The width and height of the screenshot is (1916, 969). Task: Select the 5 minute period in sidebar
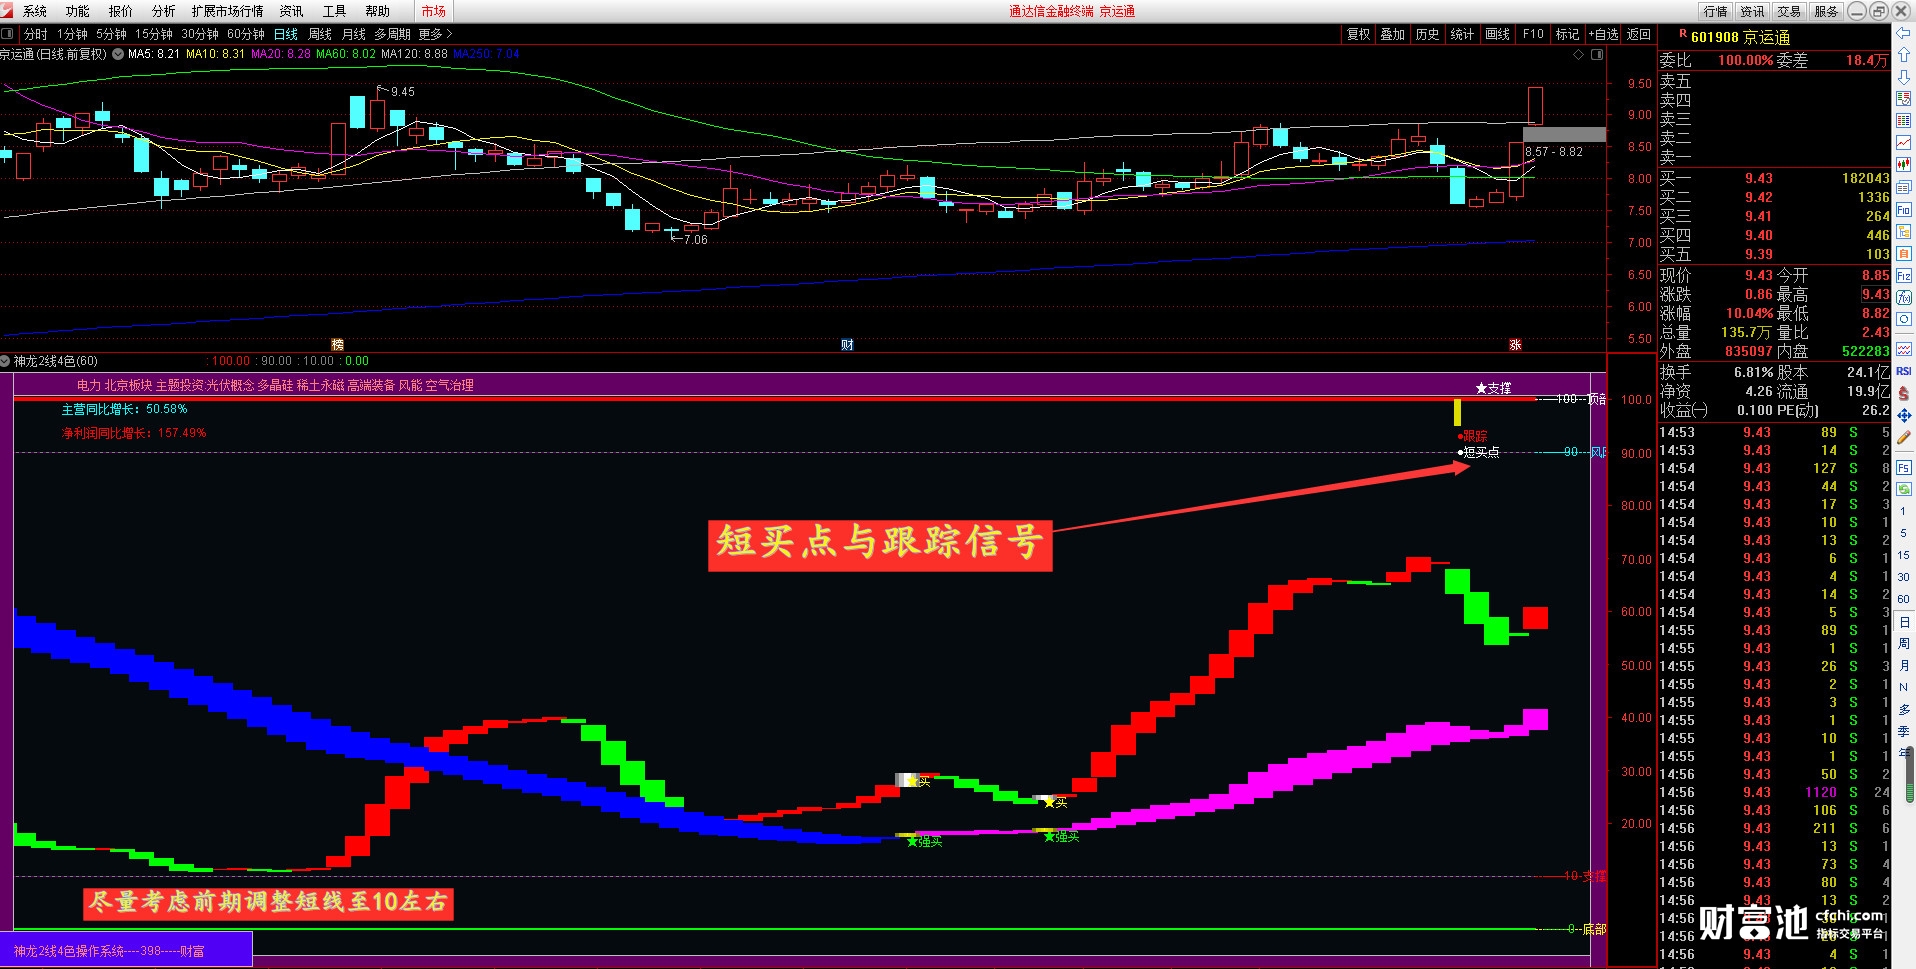1903,533
